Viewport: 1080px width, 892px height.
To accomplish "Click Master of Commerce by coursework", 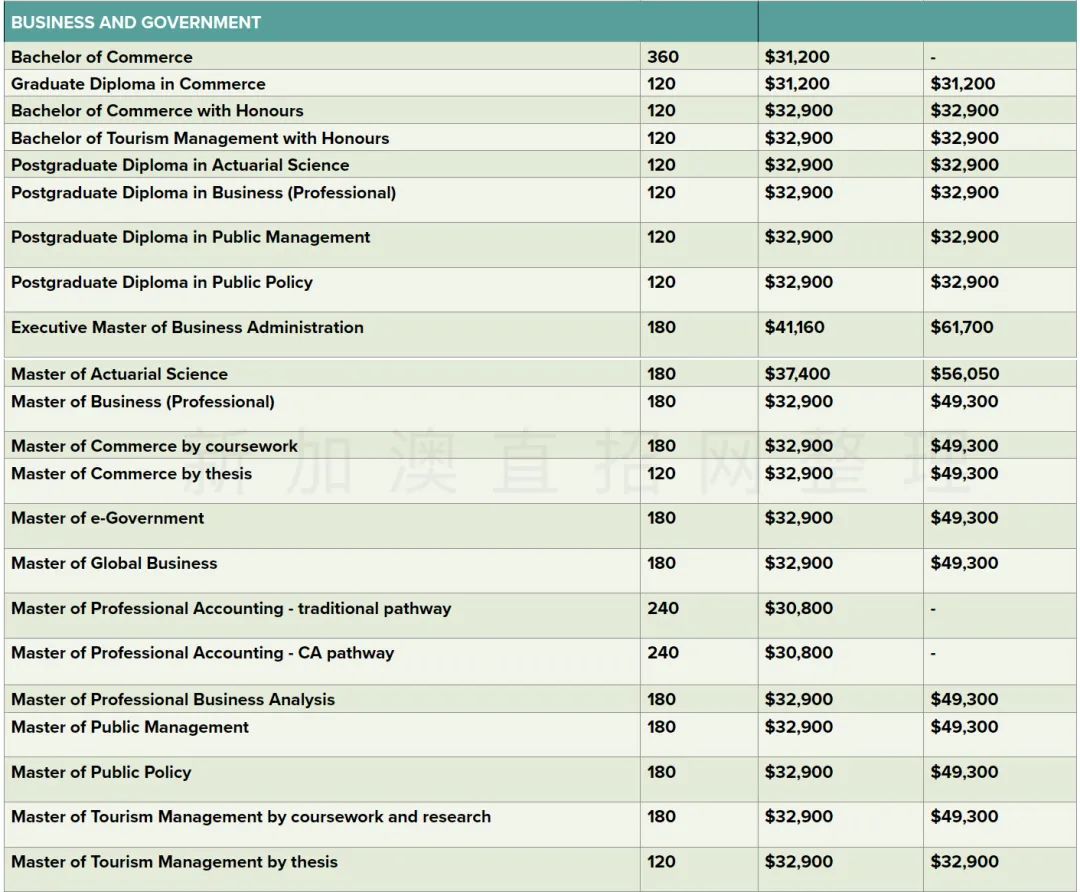I will click(x=154, y=446).
